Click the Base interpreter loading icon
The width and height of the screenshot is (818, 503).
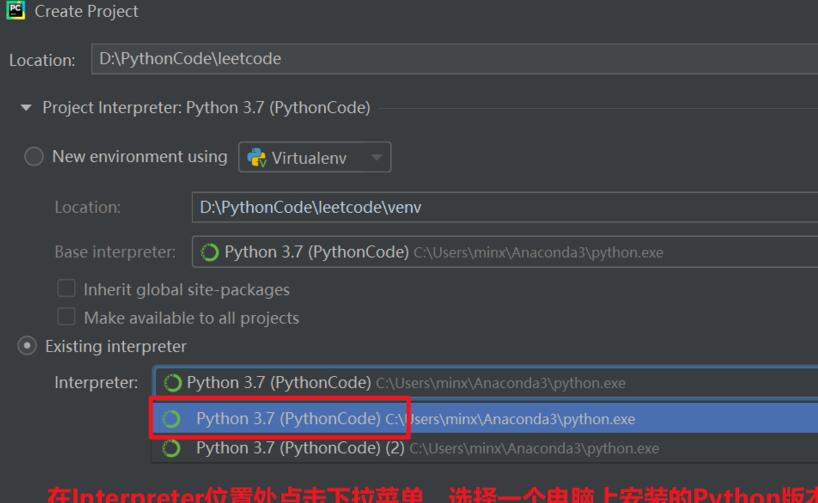click(x=210, y=253)
